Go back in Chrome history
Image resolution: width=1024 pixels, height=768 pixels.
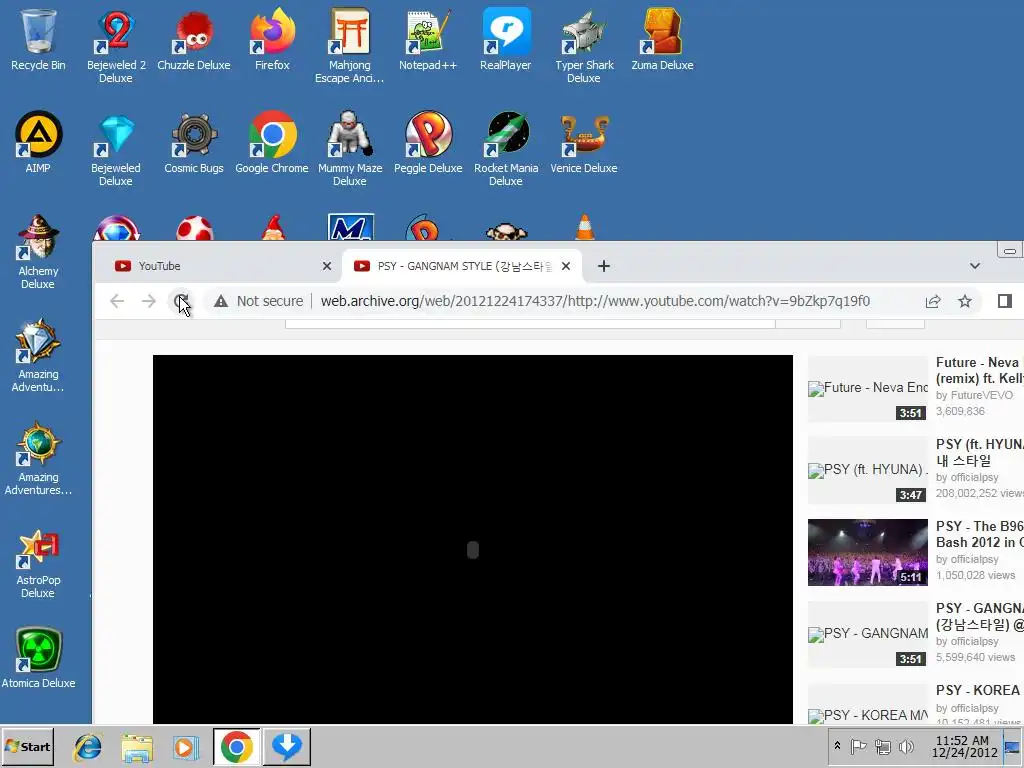tap(117, 301)
